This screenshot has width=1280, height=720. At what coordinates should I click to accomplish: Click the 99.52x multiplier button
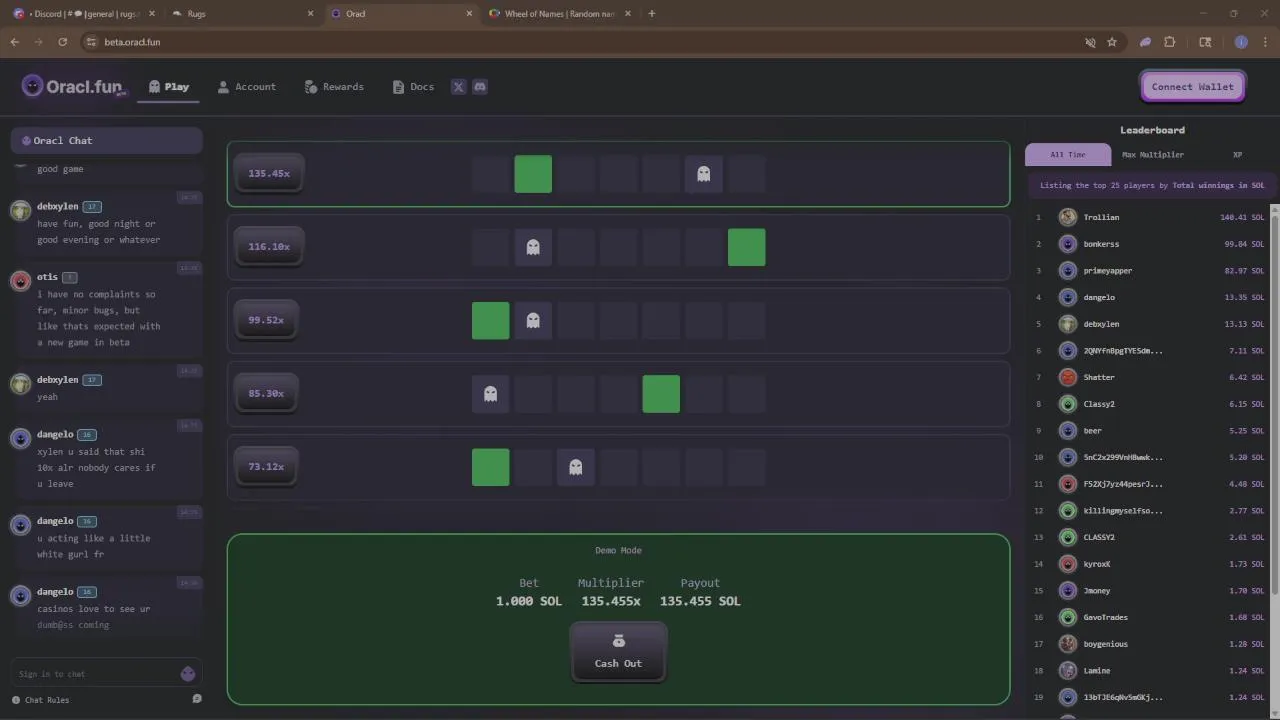click(266, 320)
